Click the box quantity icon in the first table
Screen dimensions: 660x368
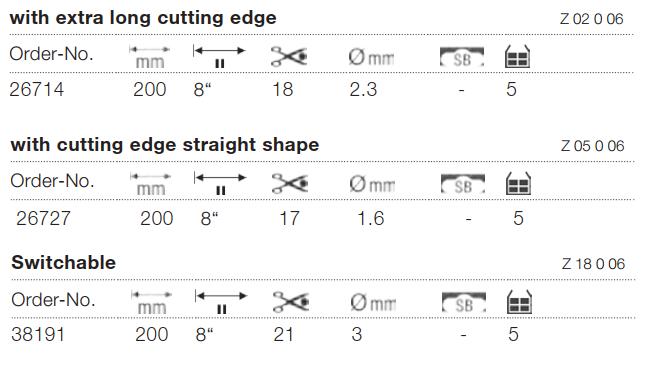[517, 56]
